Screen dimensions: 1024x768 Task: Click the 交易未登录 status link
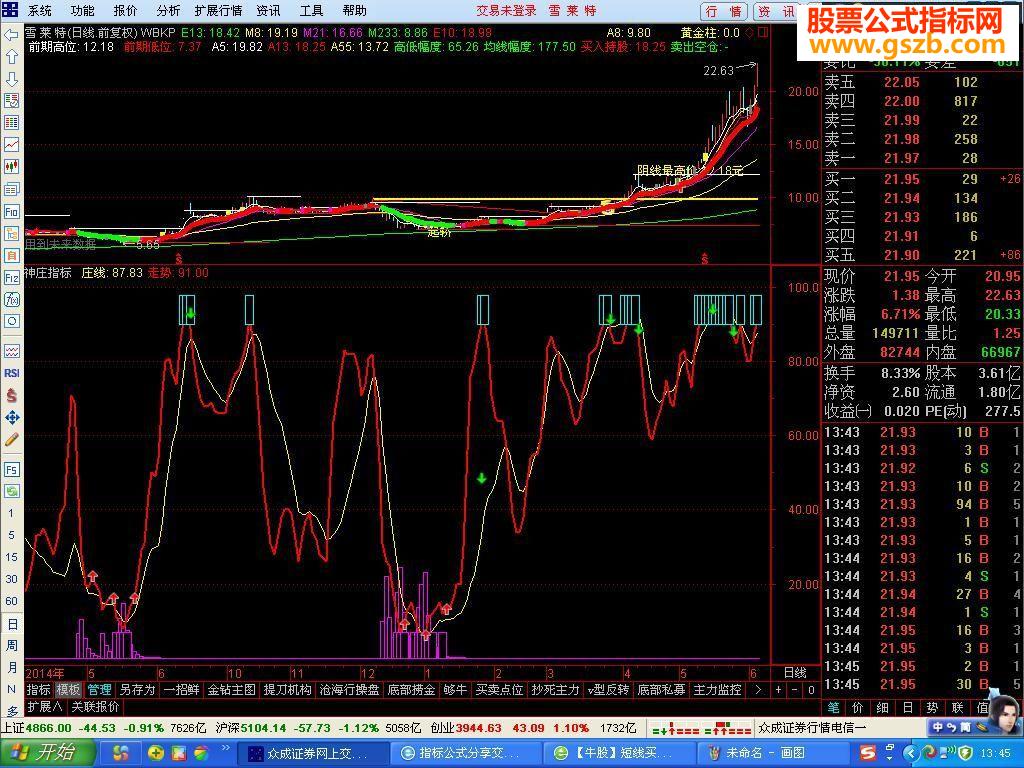coord(505,10)
